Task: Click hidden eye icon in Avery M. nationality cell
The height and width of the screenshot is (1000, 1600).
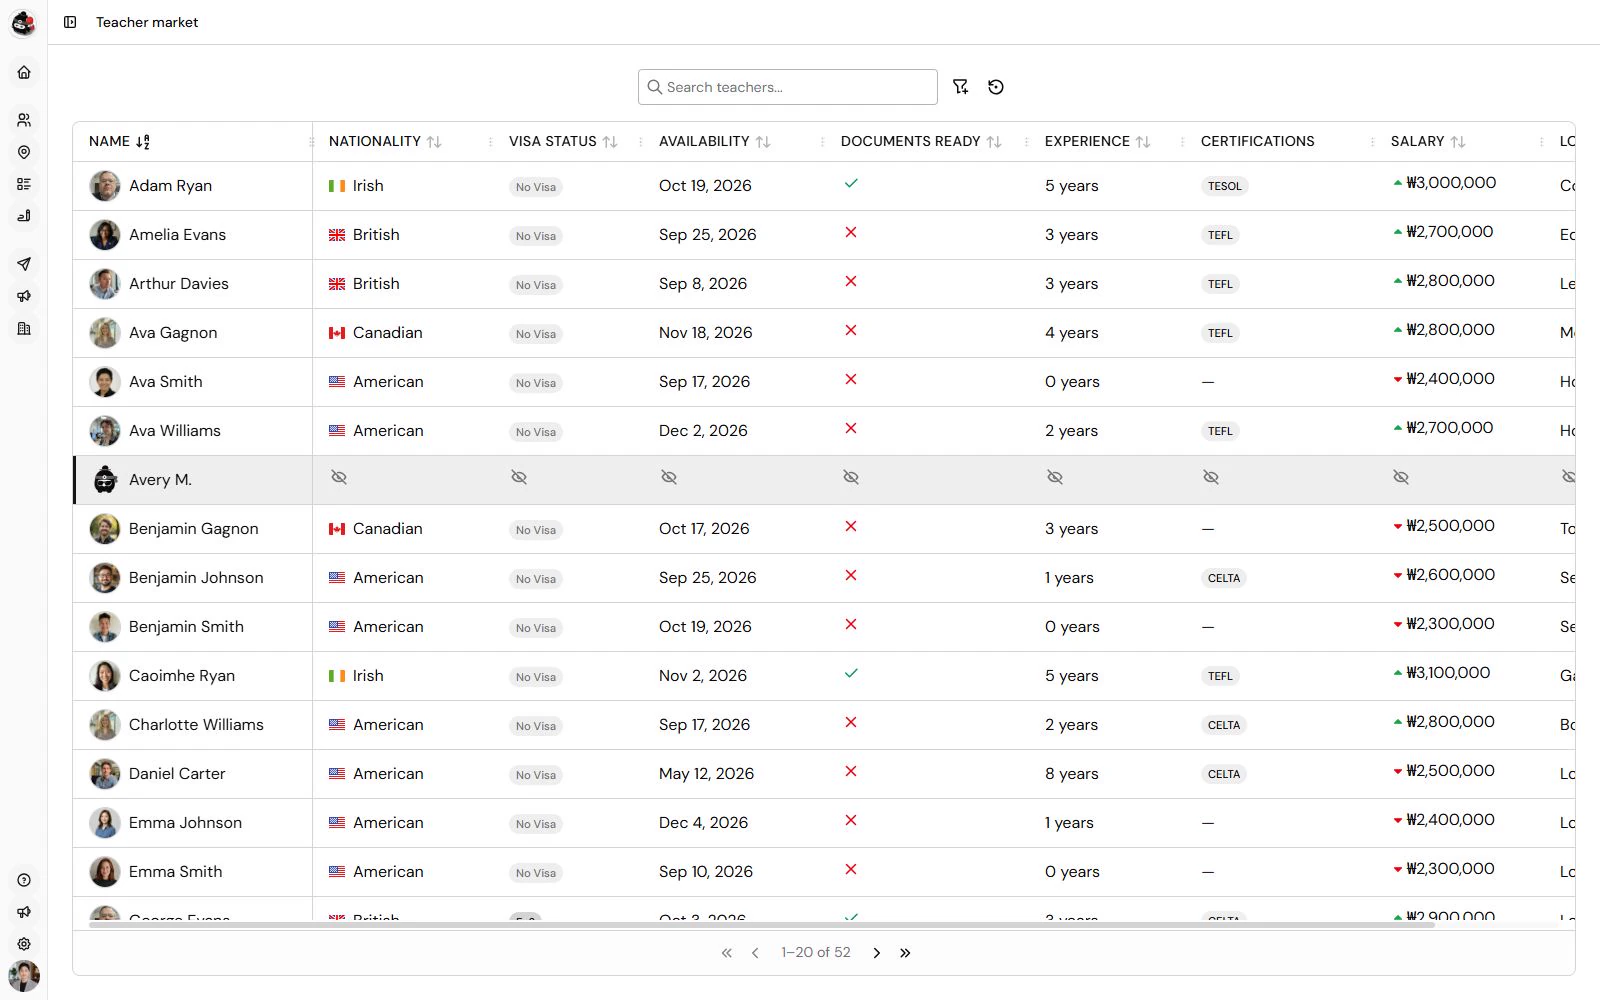Action: 339,478
